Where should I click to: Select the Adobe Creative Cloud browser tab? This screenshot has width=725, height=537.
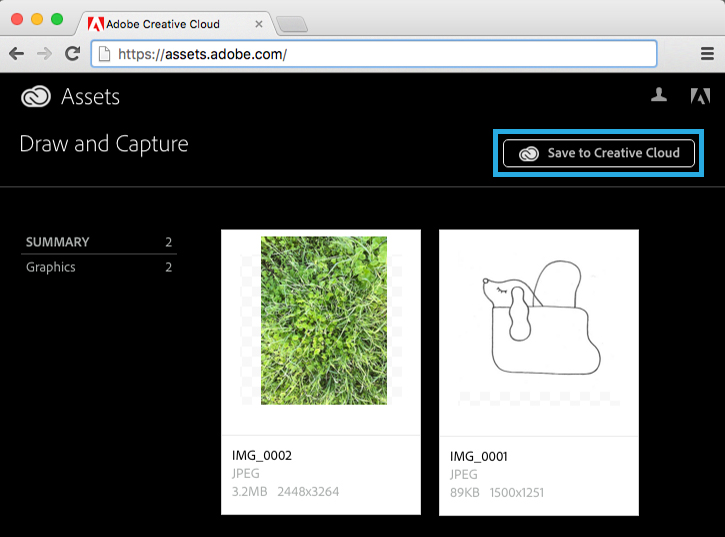point(176,24)
